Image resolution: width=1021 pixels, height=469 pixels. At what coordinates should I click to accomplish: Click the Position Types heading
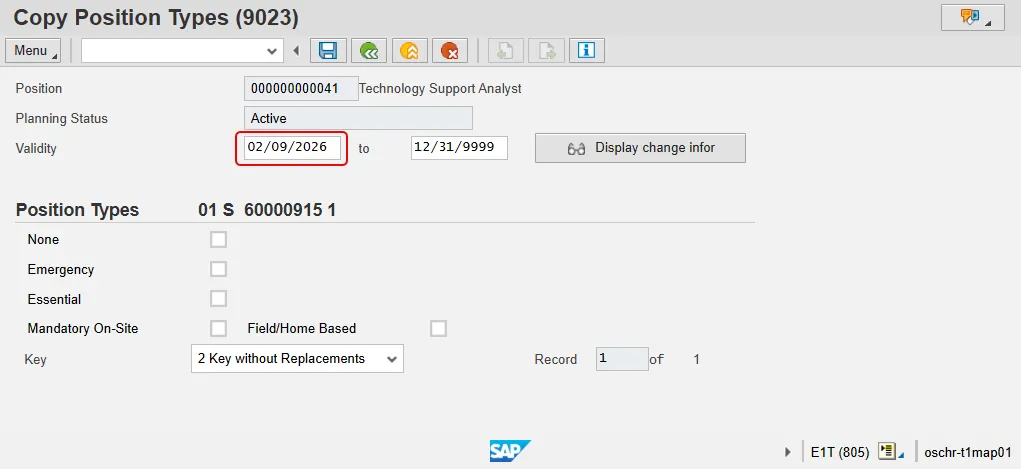[x=77, y=210]
